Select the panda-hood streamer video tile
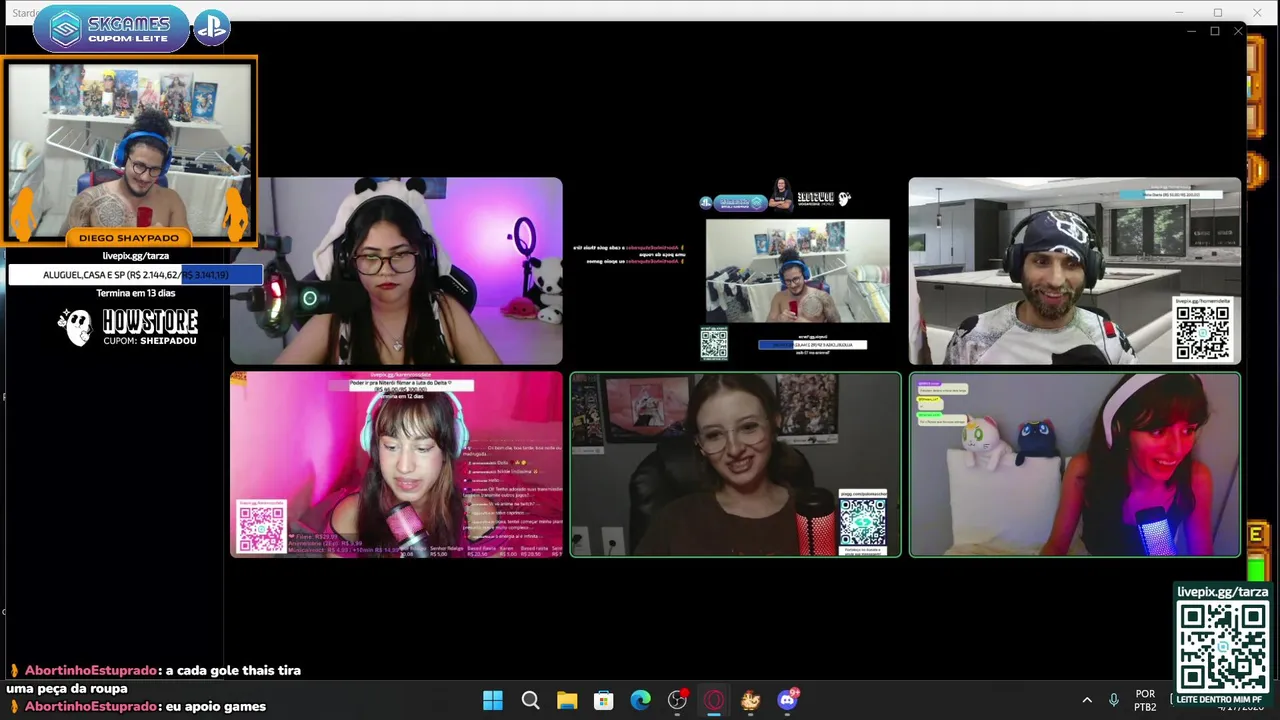Screen dimensions: 1280x720 coord(396,271)
